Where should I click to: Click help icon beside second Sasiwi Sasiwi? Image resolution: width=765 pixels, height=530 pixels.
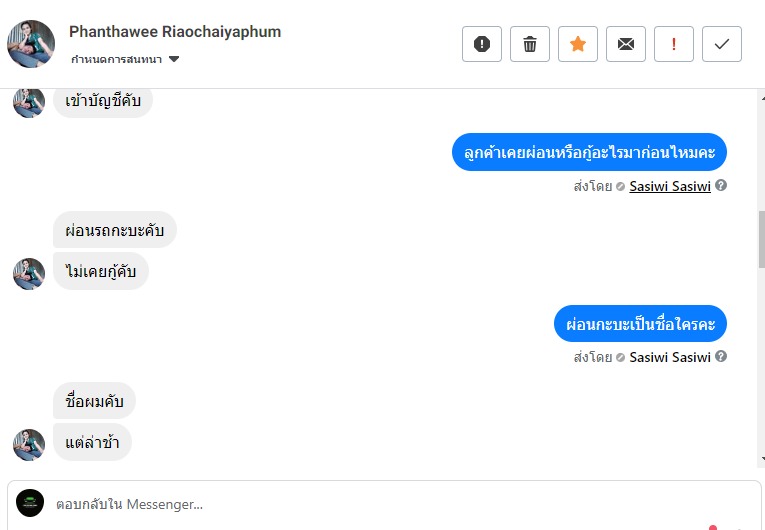click(x=721, y=356)
